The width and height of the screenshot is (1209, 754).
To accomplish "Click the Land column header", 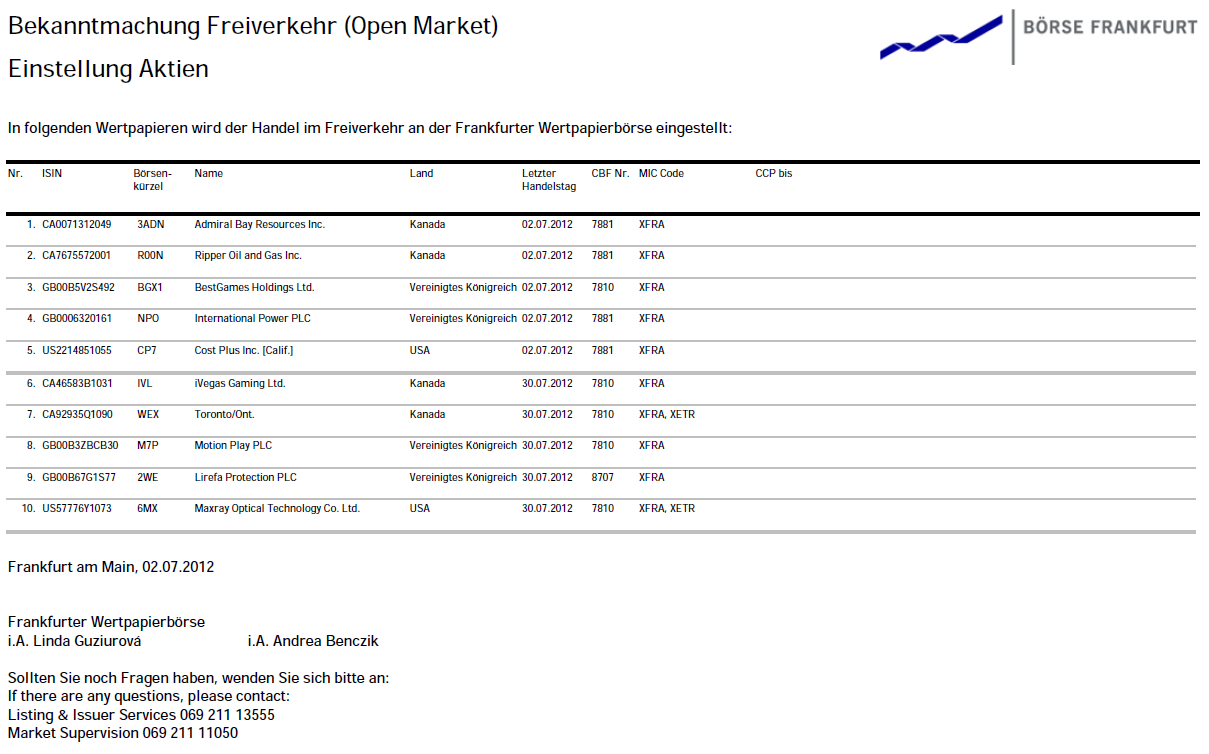I will pos(421,172).
